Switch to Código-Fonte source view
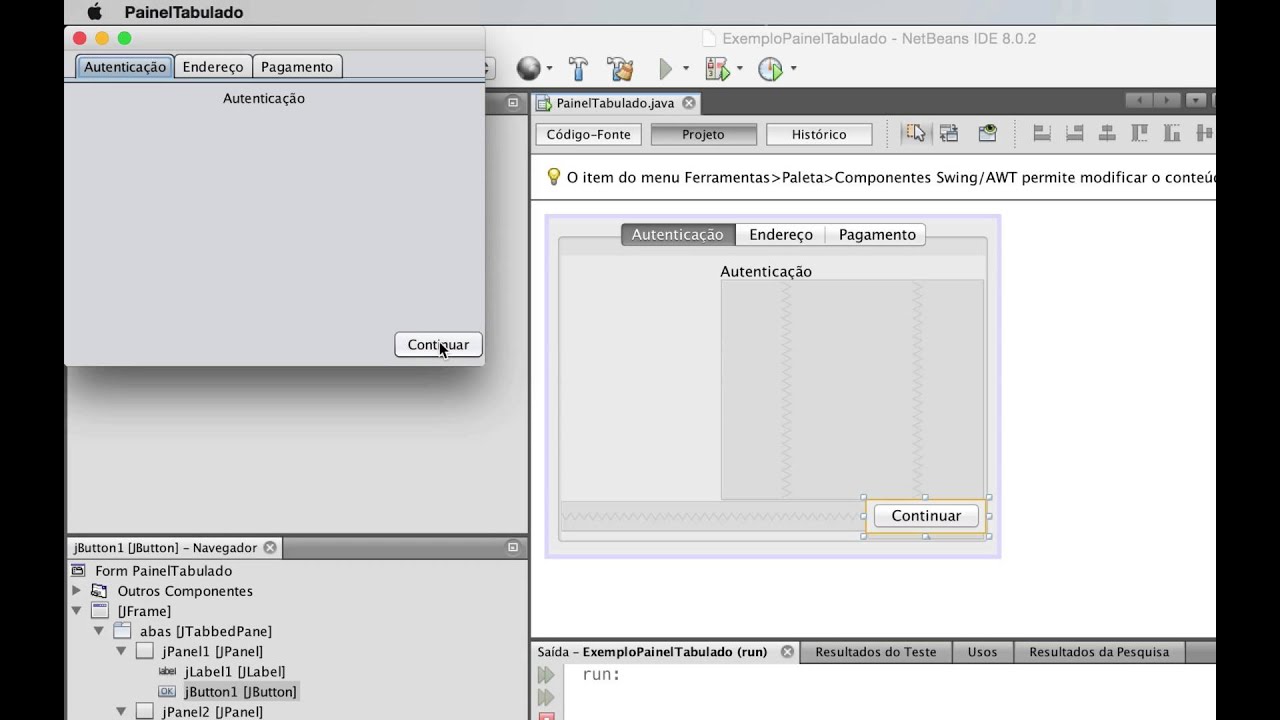Image resolution: width=1280 pixels, height=720 pixels. (588, 134)
